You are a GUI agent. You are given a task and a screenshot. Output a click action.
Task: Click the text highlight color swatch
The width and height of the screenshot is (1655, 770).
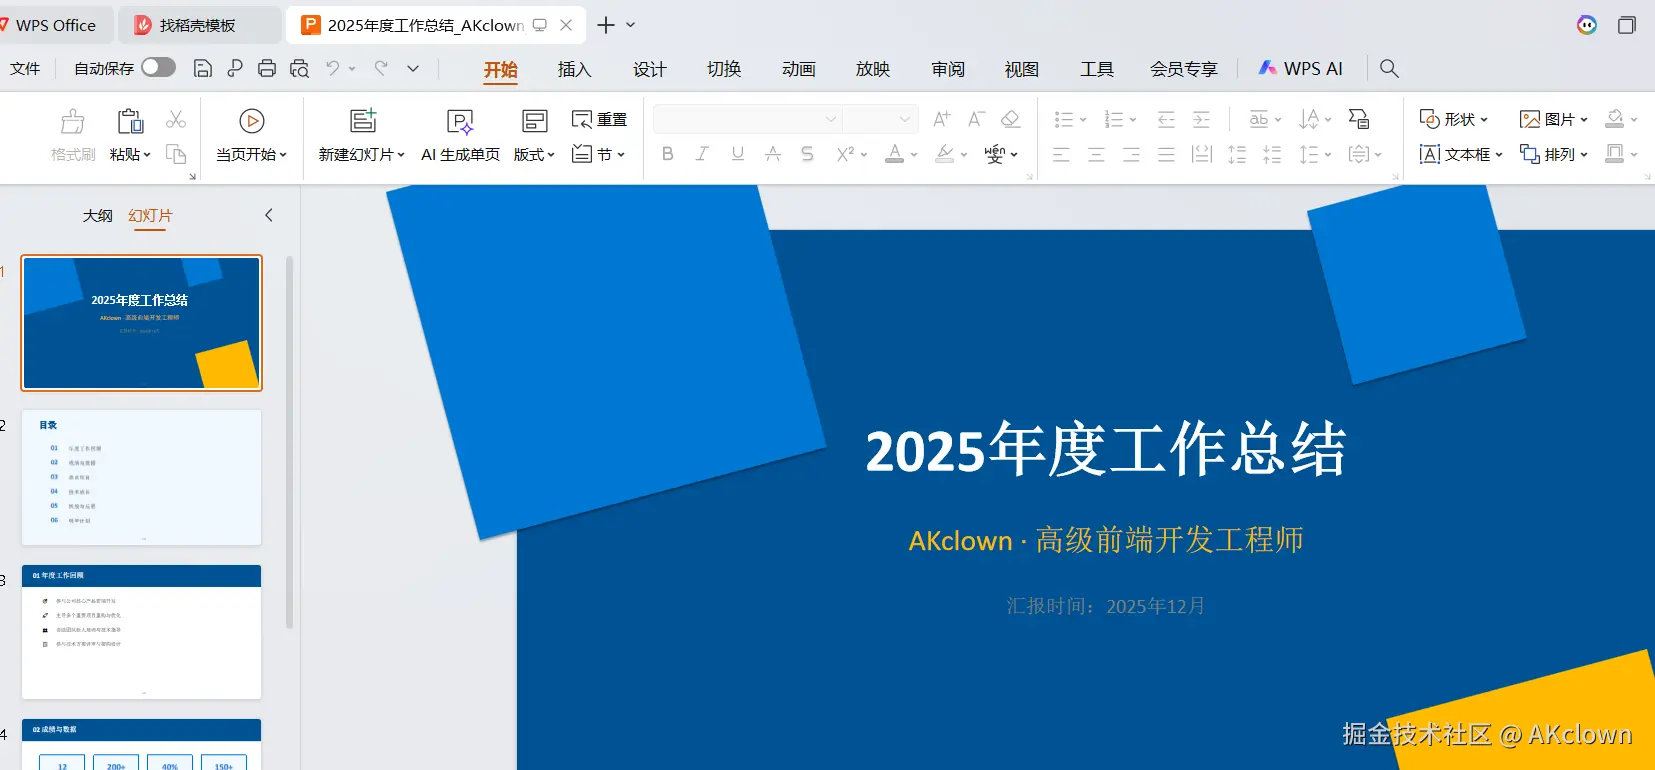tap(945, 154)
